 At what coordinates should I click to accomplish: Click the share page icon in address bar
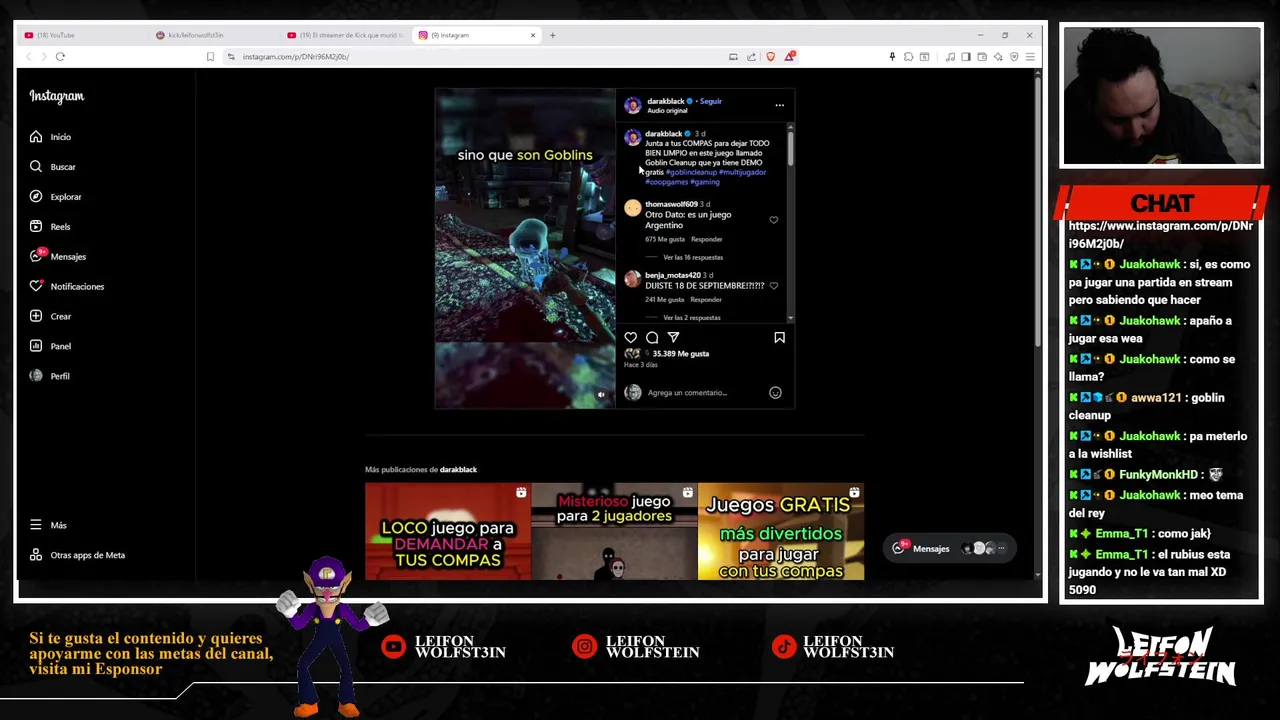[x=751, y=57]
